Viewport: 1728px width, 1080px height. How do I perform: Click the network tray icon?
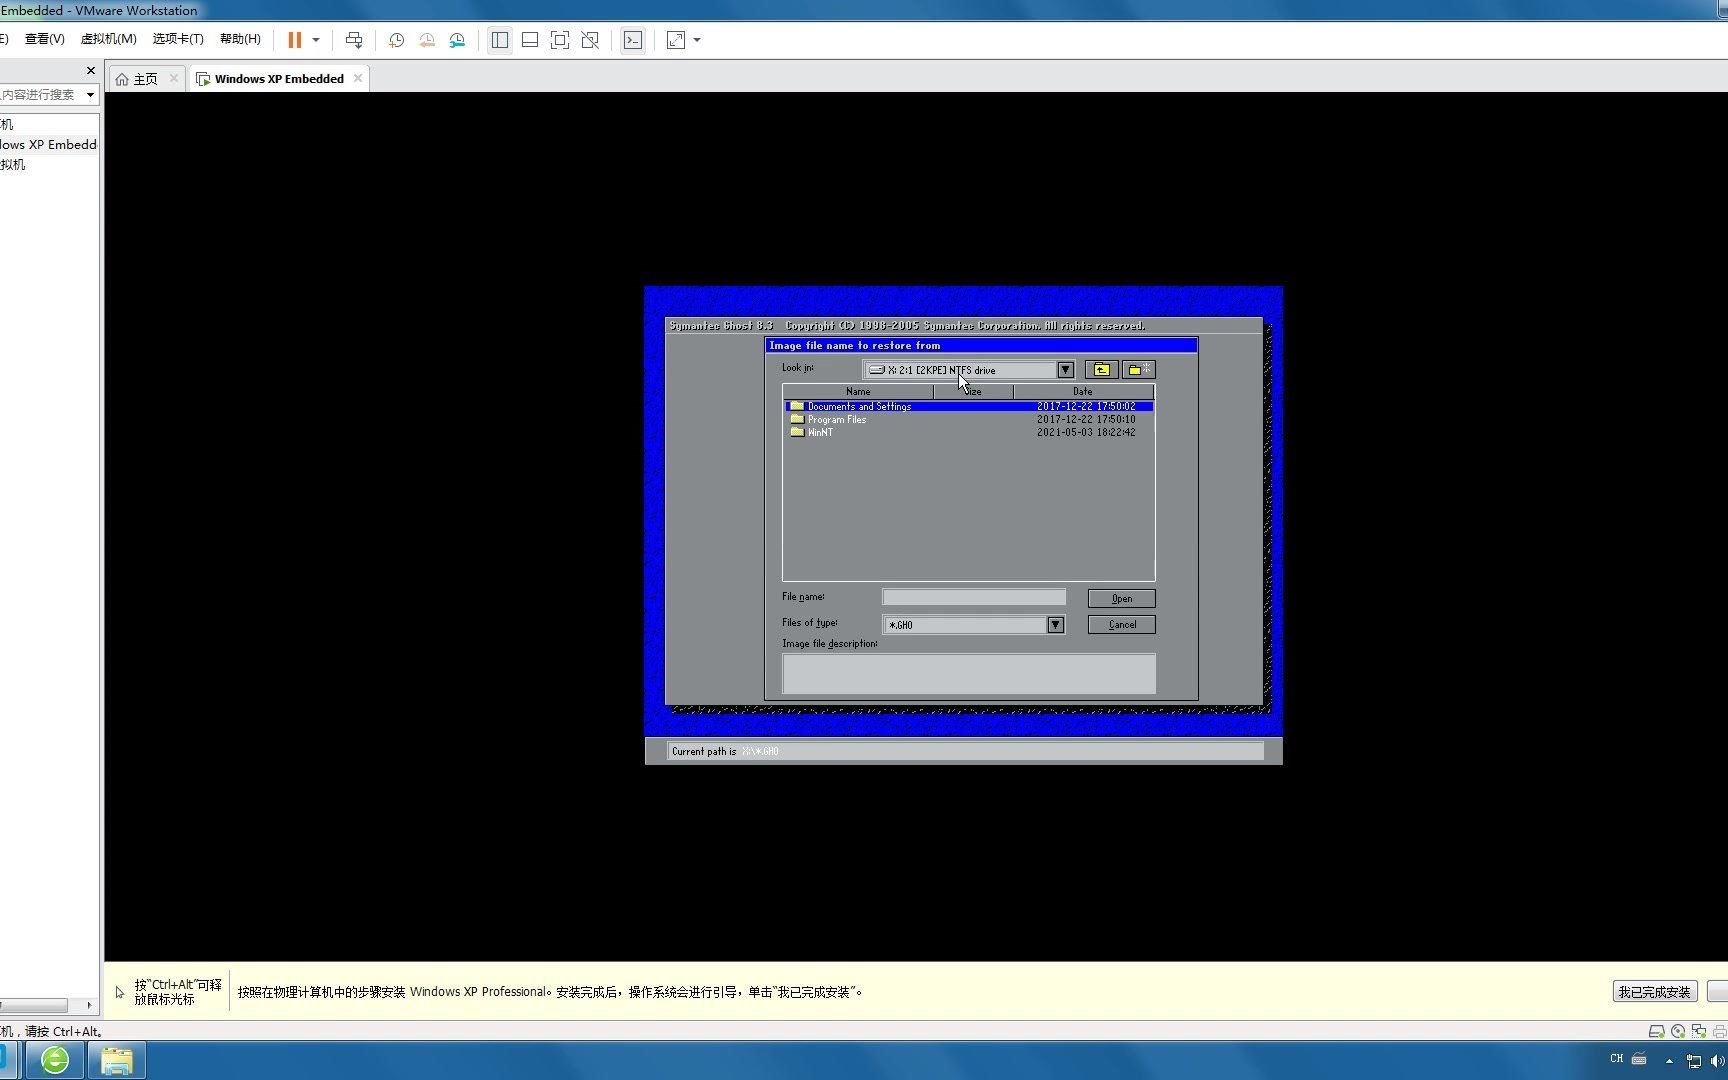[1694, 1061]
